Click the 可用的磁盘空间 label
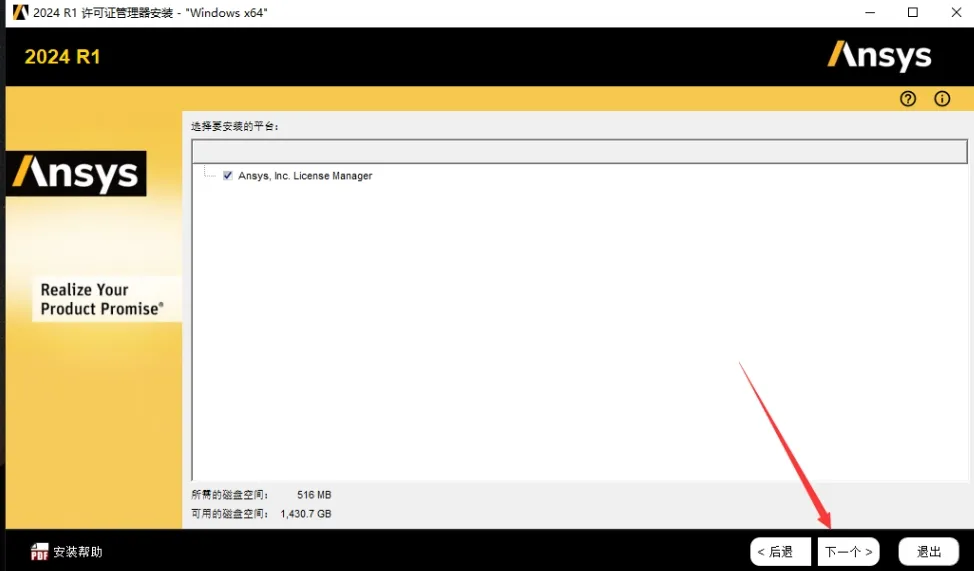The height and width of the screenshot is (571, 974). coord(230,514)
